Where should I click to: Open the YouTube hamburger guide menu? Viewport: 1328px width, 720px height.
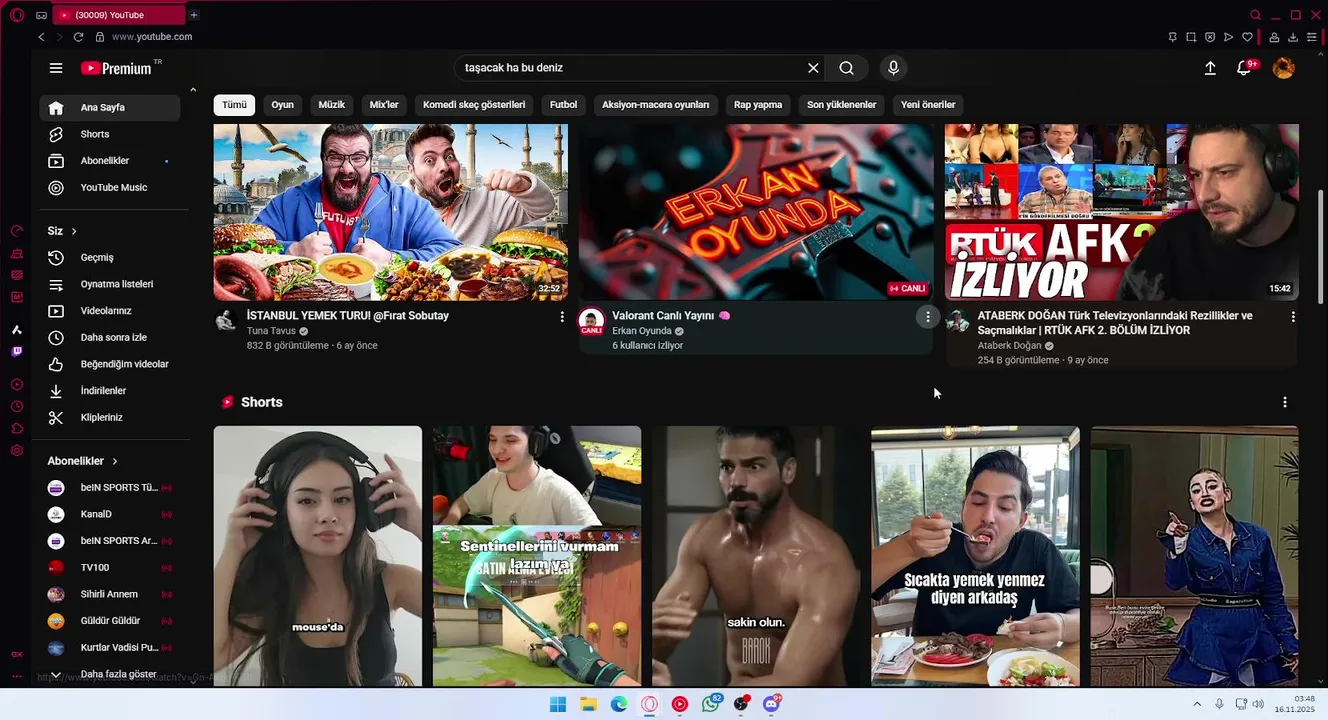point(56,68)
